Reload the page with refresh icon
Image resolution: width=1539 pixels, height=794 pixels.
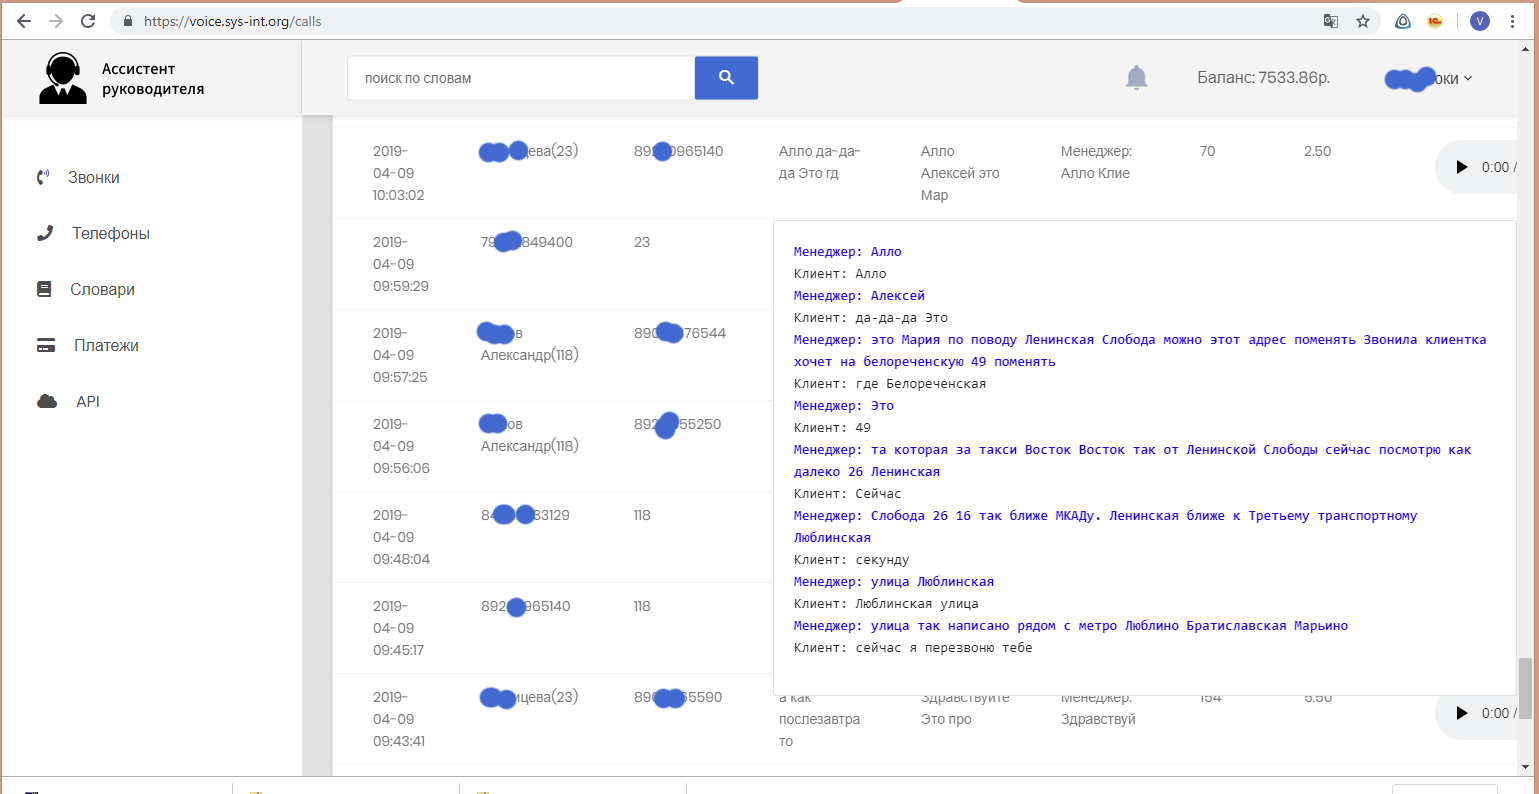coord(88,21)
